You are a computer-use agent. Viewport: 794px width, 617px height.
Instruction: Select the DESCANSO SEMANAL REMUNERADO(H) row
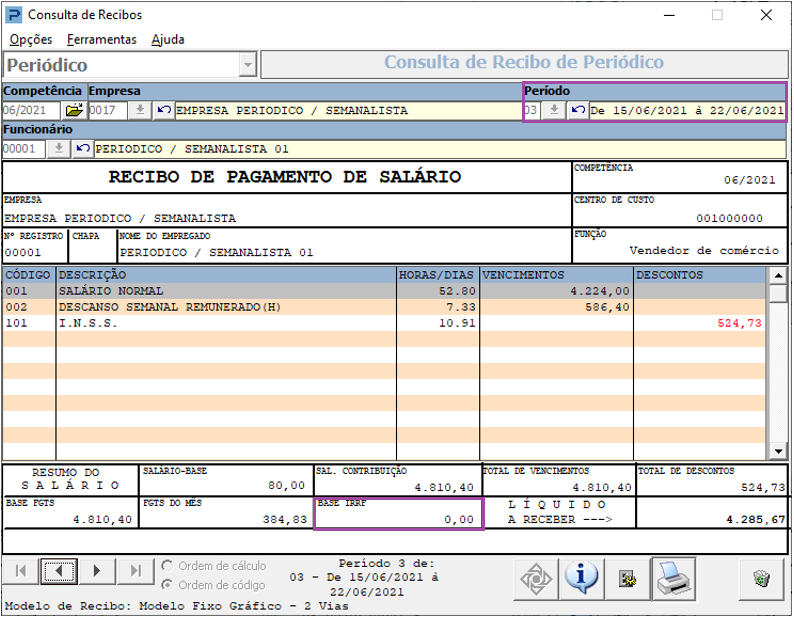click(x=384, y=307)
